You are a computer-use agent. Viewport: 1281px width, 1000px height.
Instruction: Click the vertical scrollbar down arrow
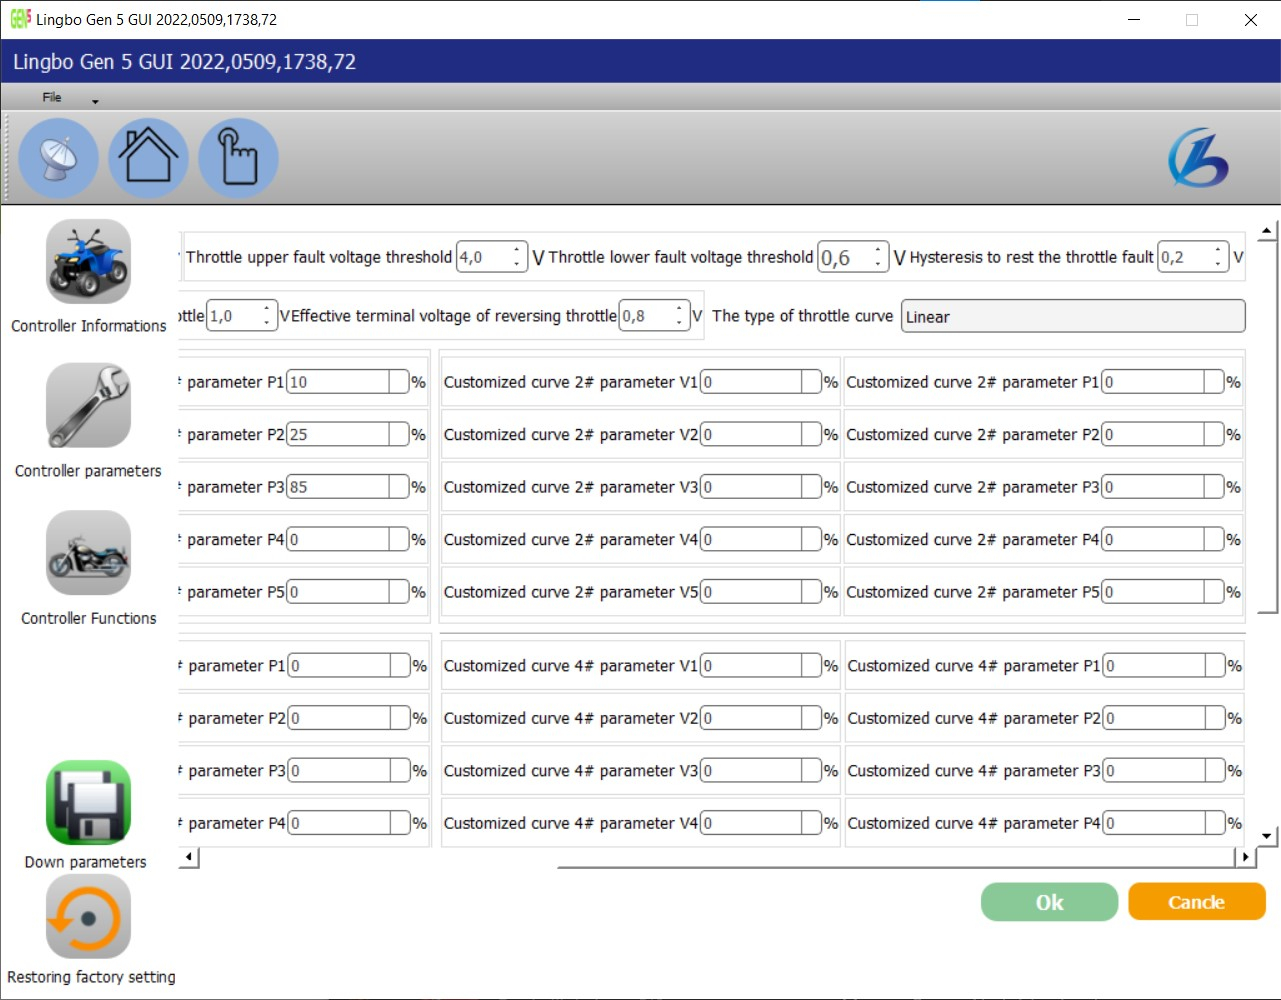tap(1267, 836)
